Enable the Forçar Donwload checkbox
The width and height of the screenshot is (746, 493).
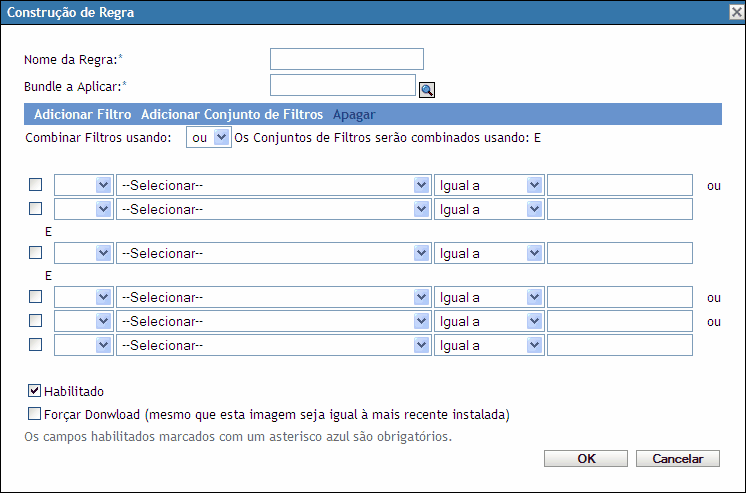click(35, 413)
